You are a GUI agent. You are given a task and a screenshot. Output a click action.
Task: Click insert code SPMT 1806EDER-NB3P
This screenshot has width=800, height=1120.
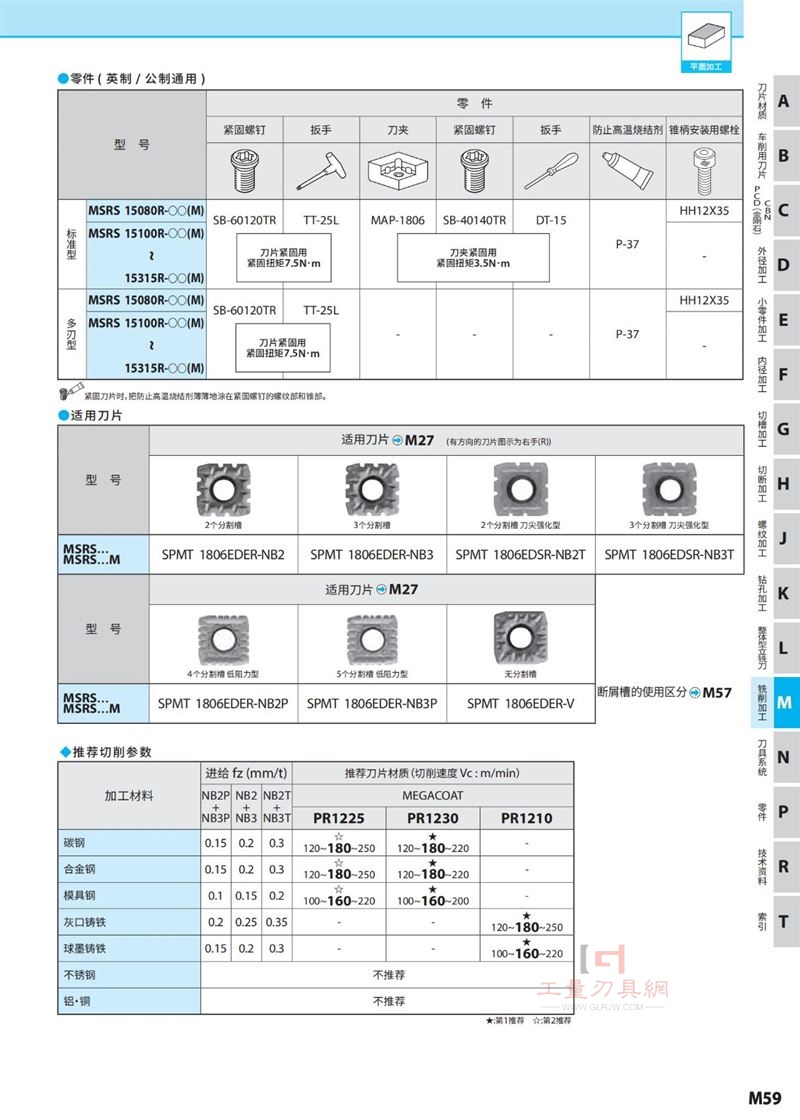pyautogui.click(x=372, y=704)
